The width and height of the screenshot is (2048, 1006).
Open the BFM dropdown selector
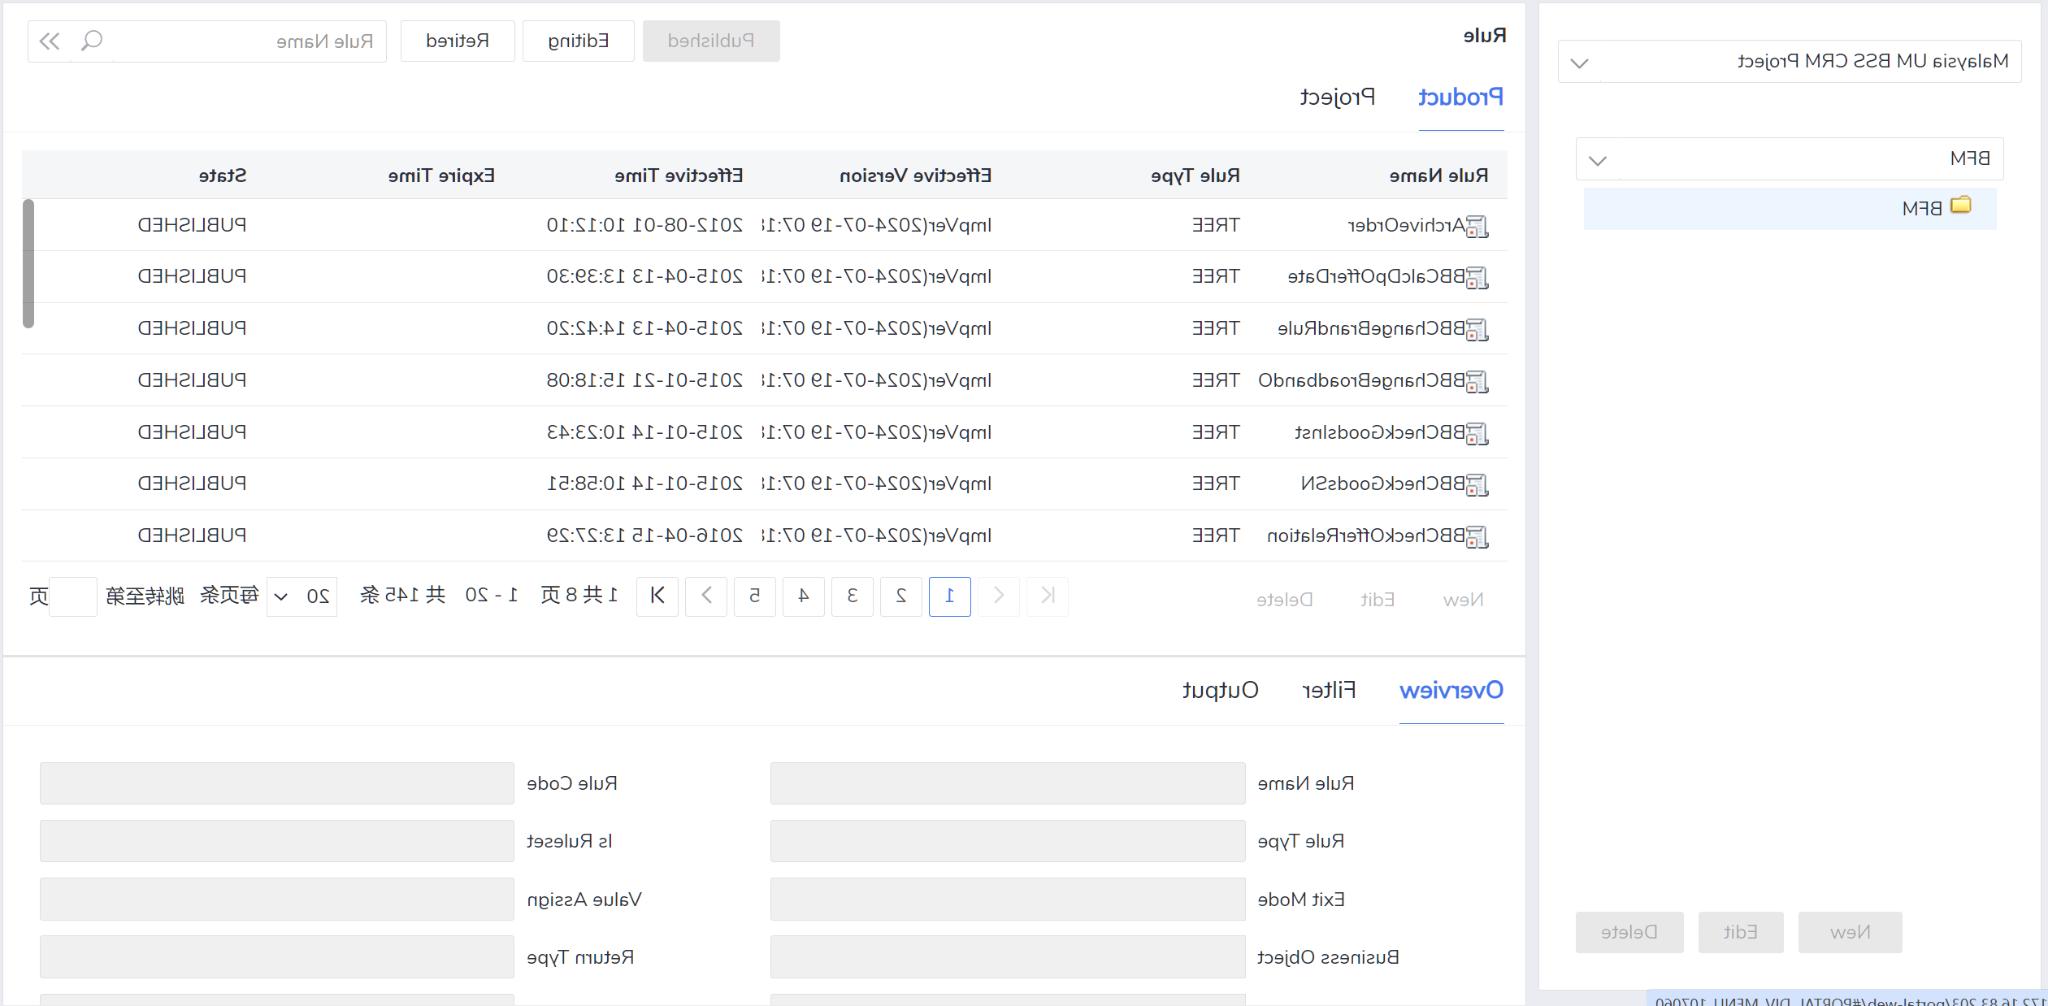coord(1790,159)
